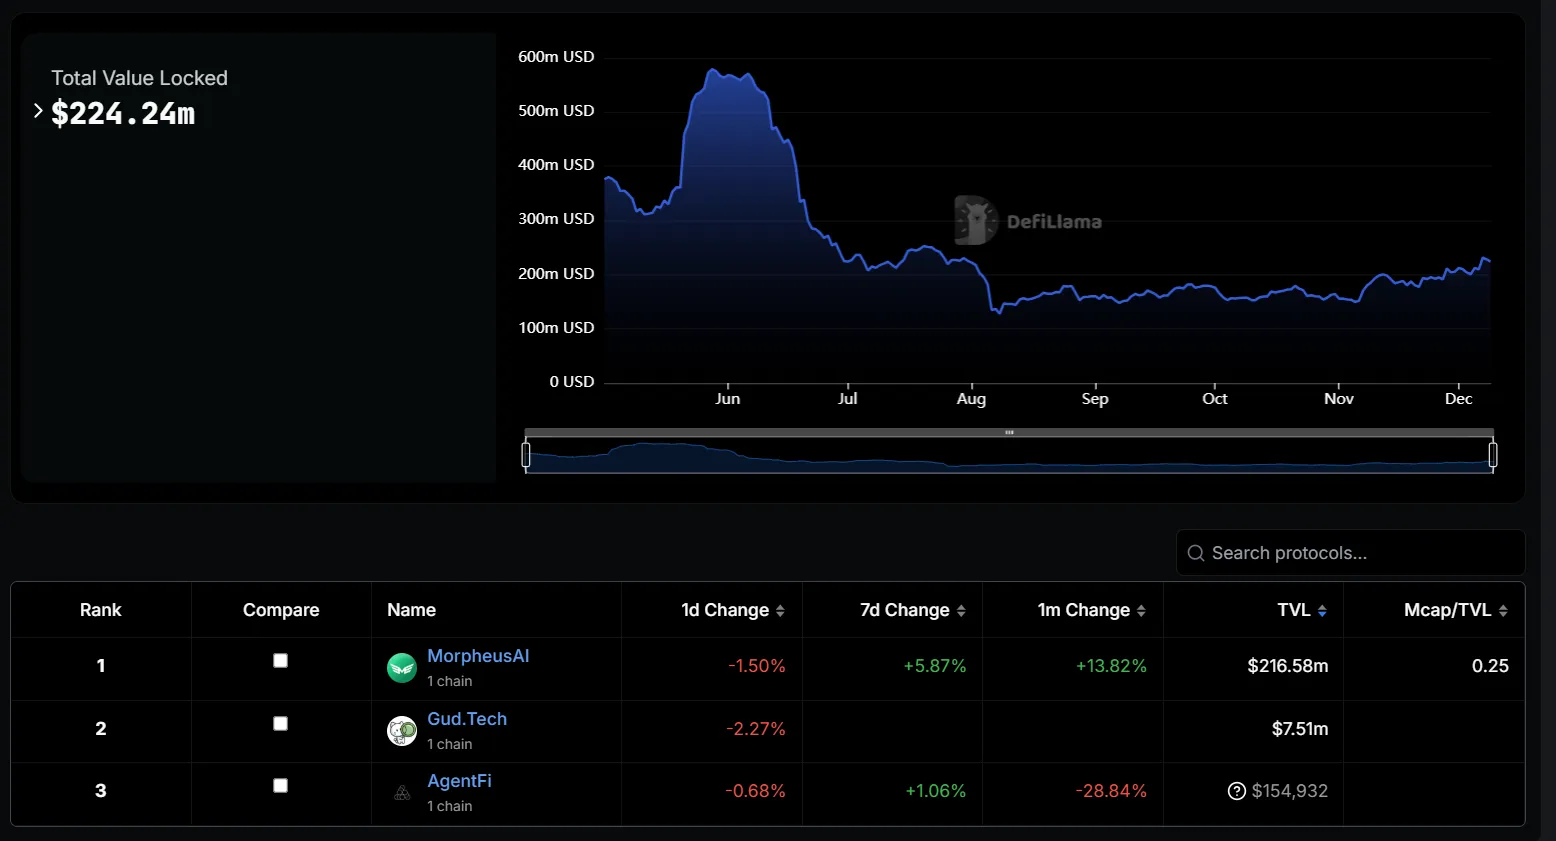Enable compare checkbox for AgentFi
Viewport: 1556px width, 841px height.
pos(281,786)
